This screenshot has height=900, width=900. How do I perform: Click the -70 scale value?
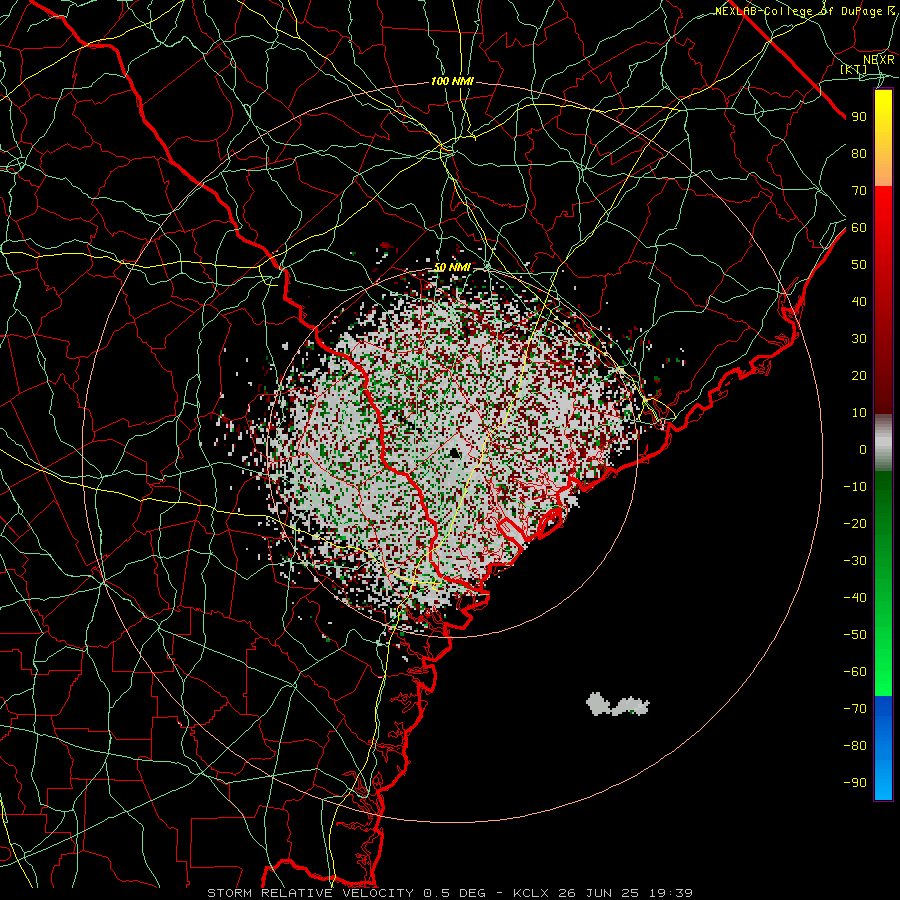point(855,709)
